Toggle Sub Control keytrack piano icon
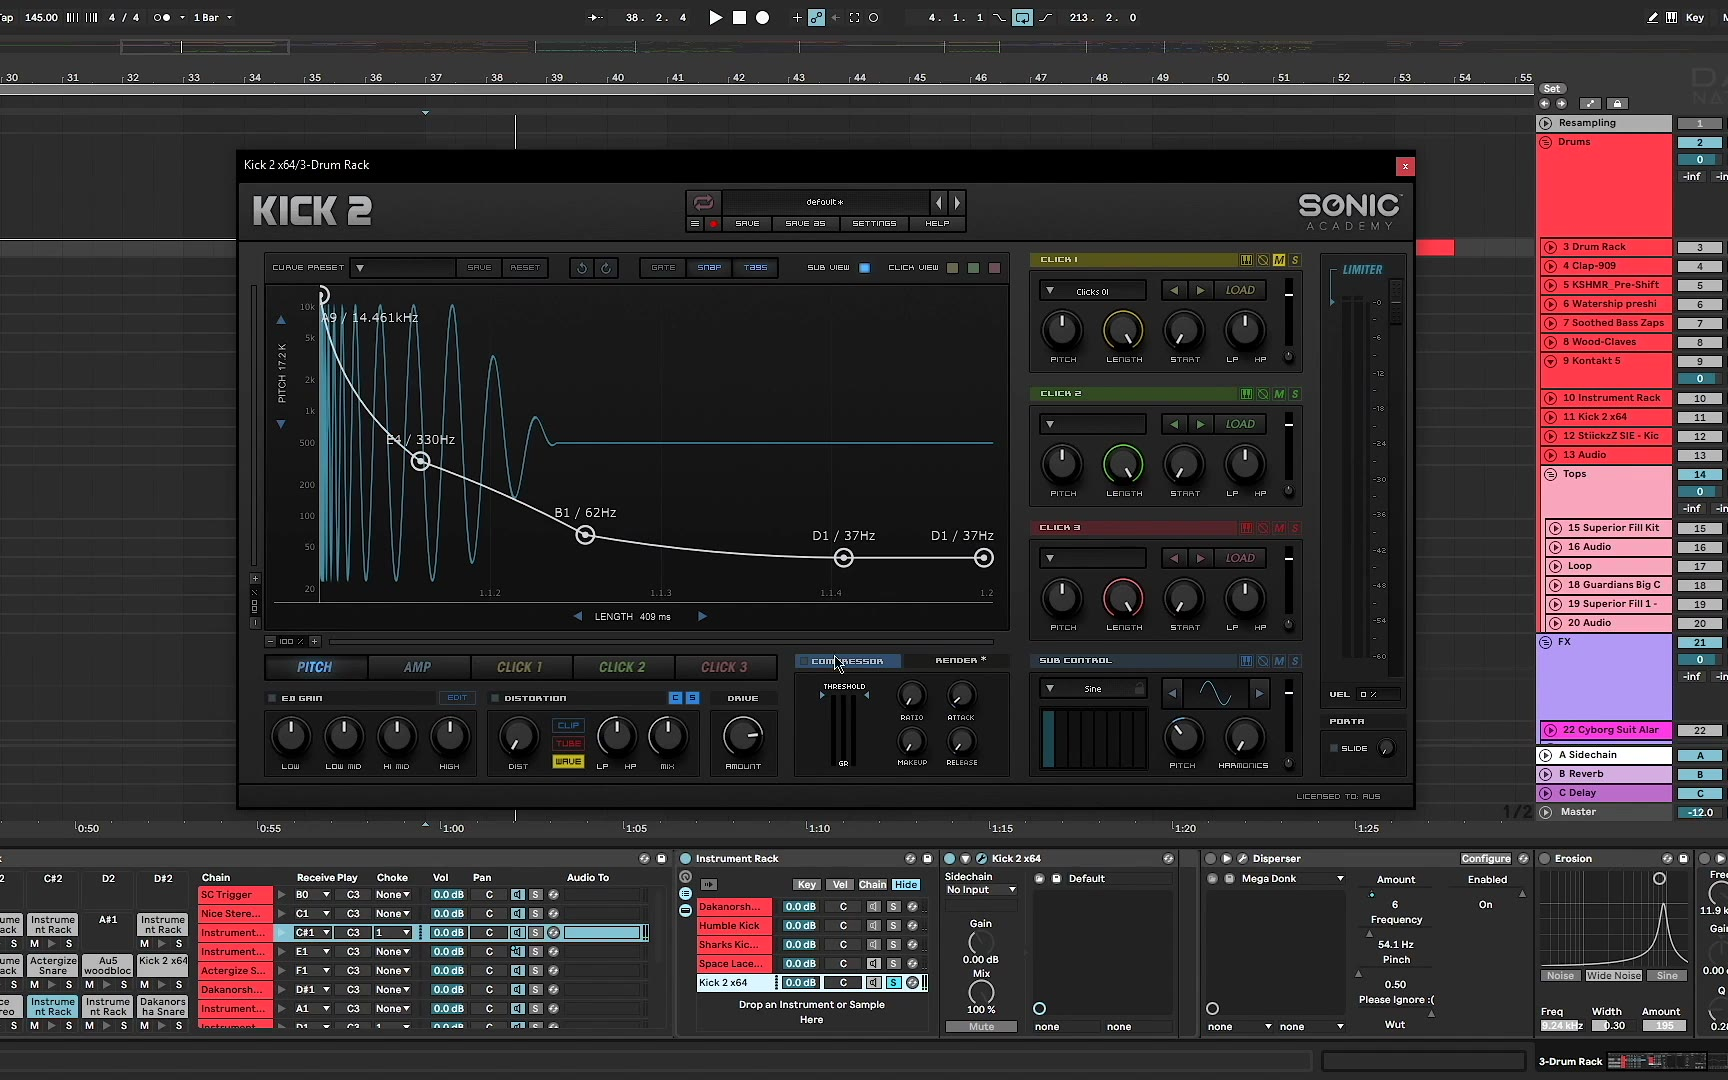The image size is (1728, 1080). click(x=1246, y=661)
